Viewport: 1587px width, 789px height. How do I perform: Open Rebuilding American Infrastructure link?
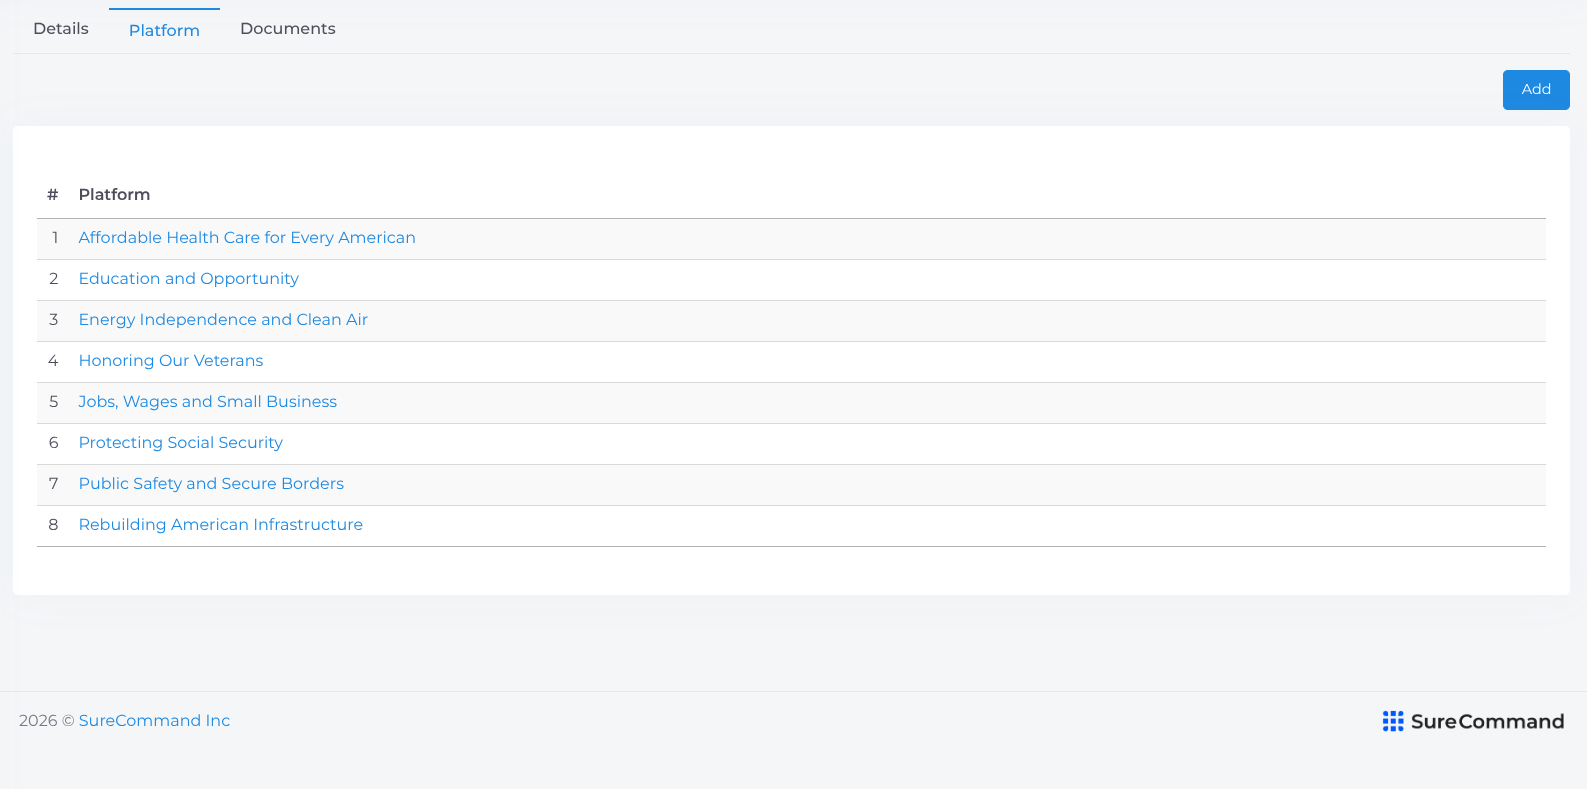point(221,525)
